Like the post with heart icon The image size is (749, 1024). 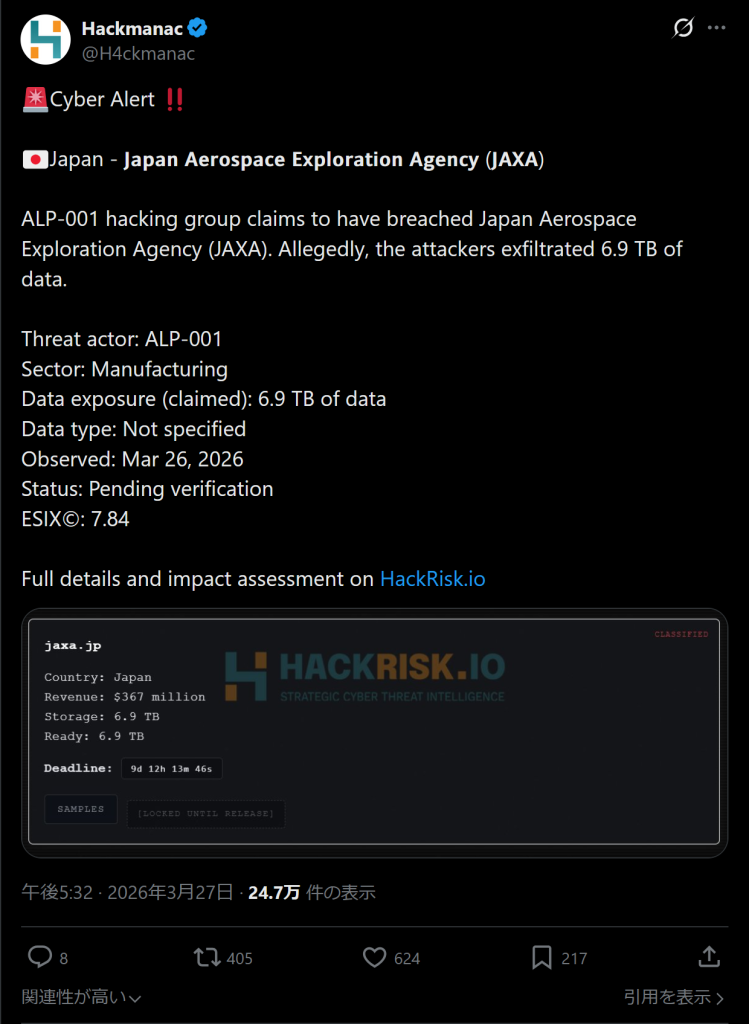coord(374,957)
